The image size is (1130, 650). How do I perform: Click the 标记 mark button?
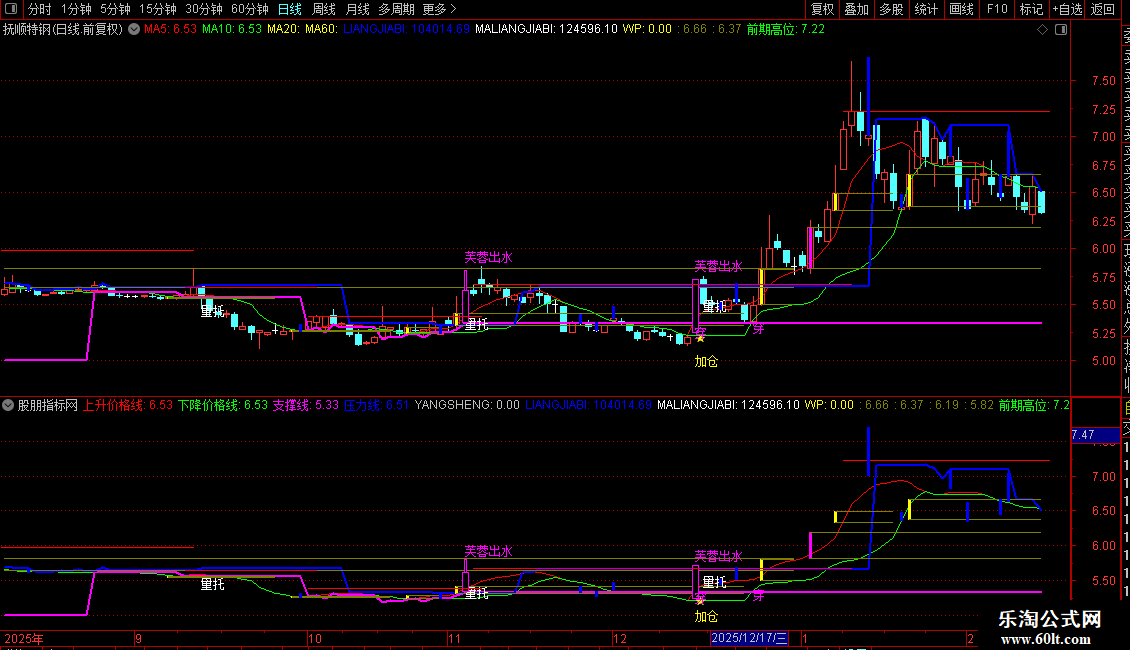coord(1031,9)
